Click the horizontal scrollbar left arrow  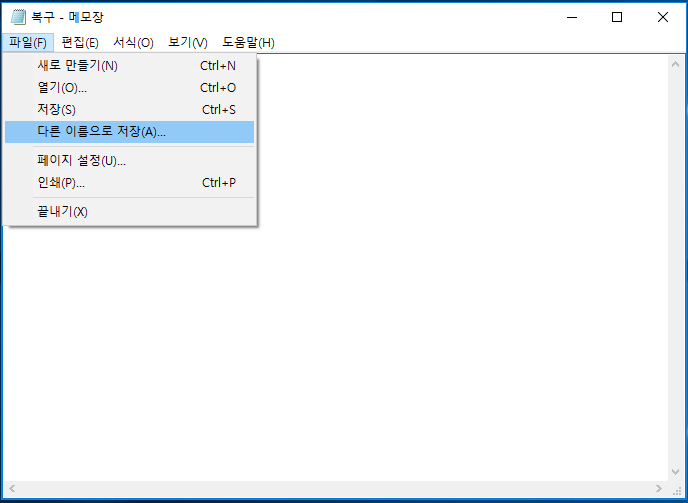tap(12, 488)
